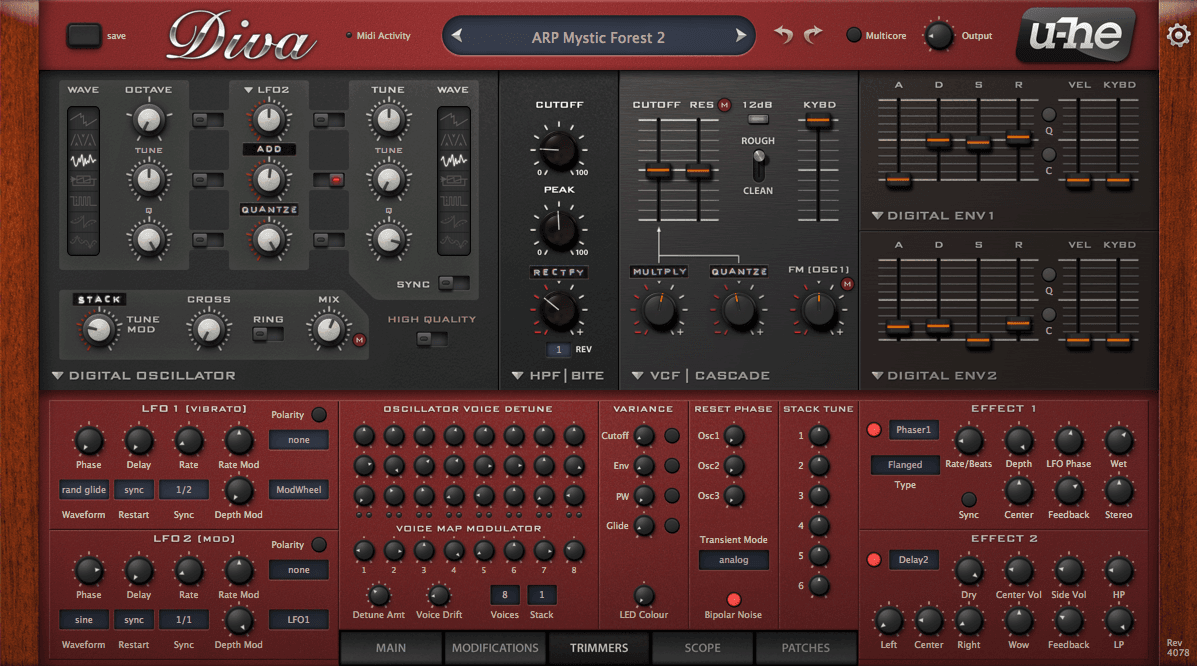Click the save button
Viewport: 1197px width, 666px height.
(x=84, y=35)
